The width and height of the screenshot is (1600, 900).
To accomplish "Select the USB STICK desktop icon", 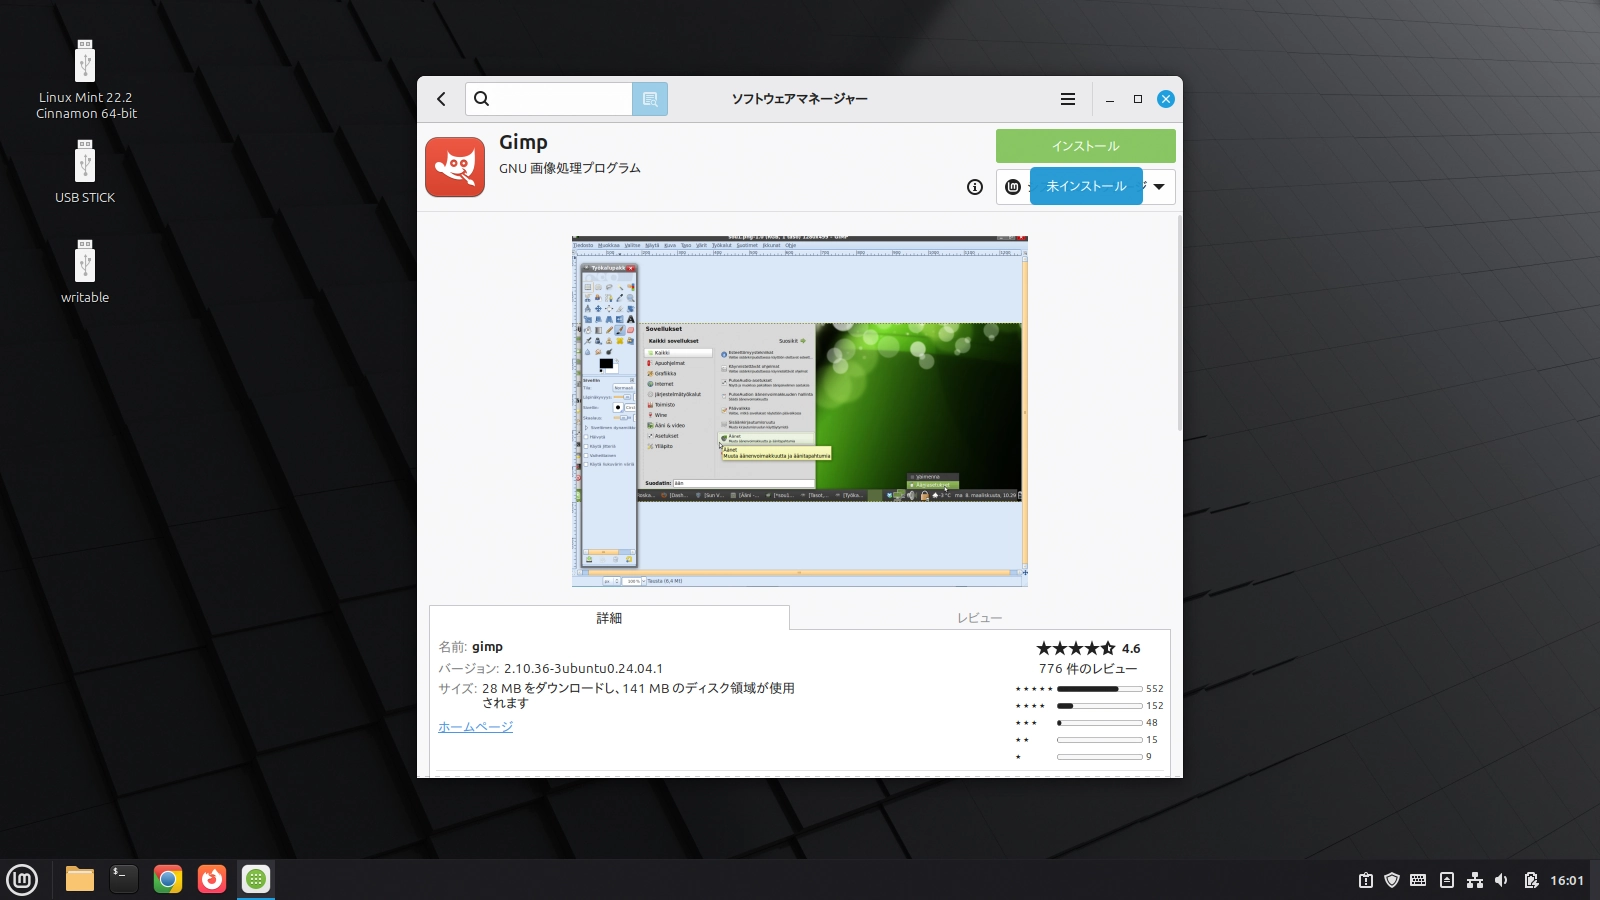I will point(85,172).
